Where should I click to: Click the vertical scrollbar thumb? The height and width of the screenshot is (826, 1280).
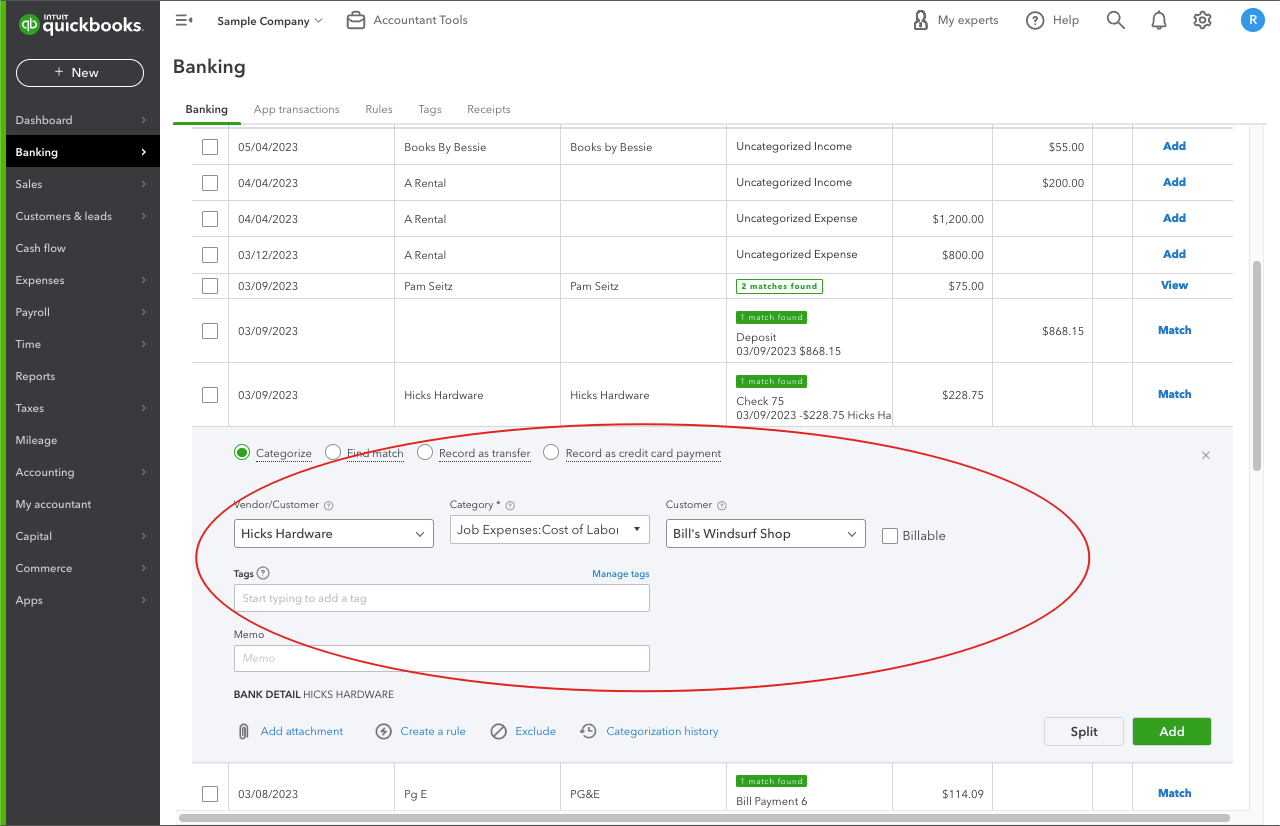(x=1257, y=367)
